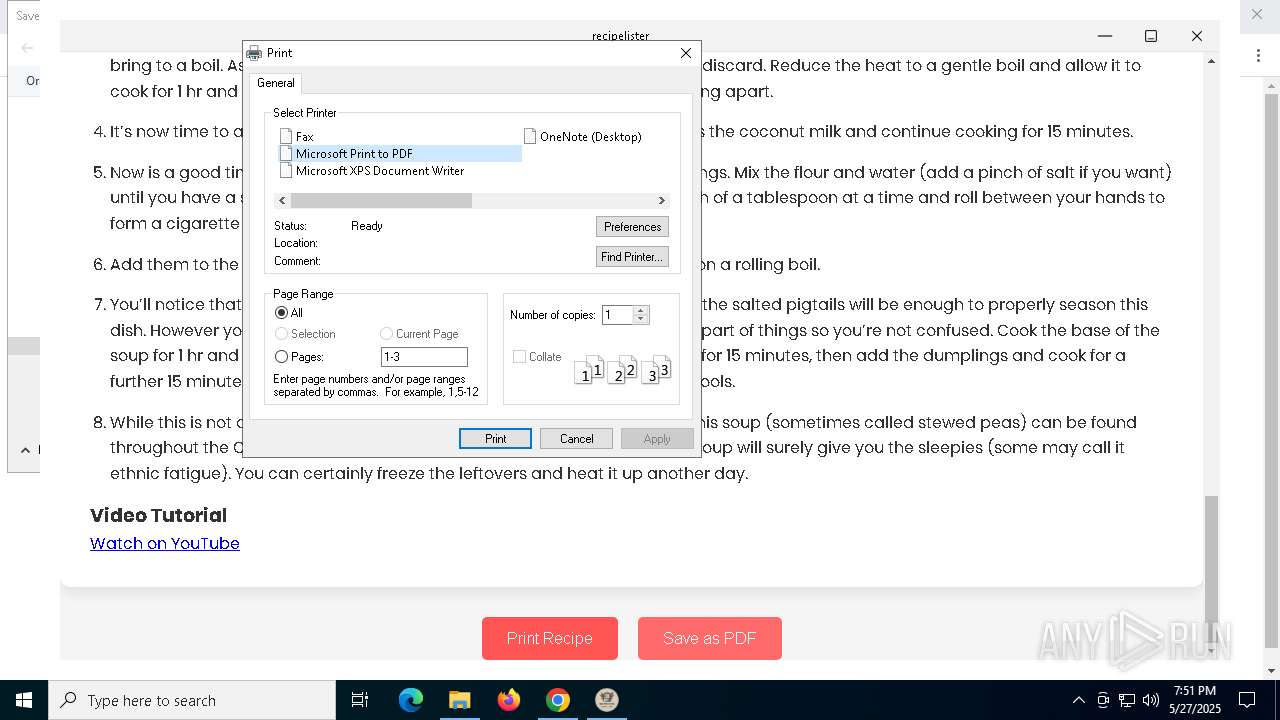Minimize the recipelister window
The image size is (1280, 720).
tap(1105, 36)
